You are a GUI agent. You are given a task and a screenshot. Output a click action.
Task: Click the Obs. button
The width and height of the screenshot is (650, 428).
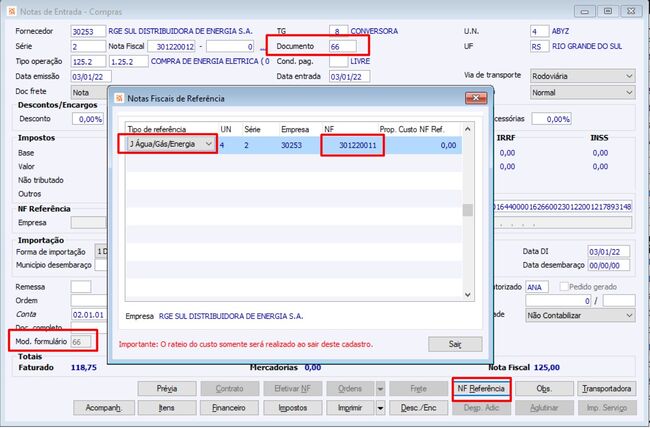click(544, 389)
